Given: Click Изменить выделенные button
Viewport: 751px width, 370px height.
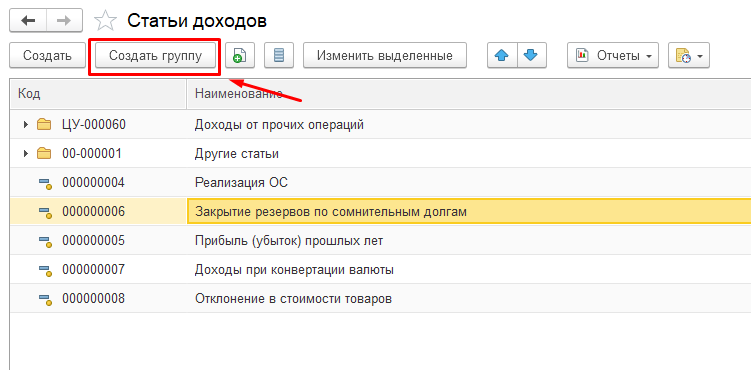Looking at the screenshot, I should tap(385, 56).
